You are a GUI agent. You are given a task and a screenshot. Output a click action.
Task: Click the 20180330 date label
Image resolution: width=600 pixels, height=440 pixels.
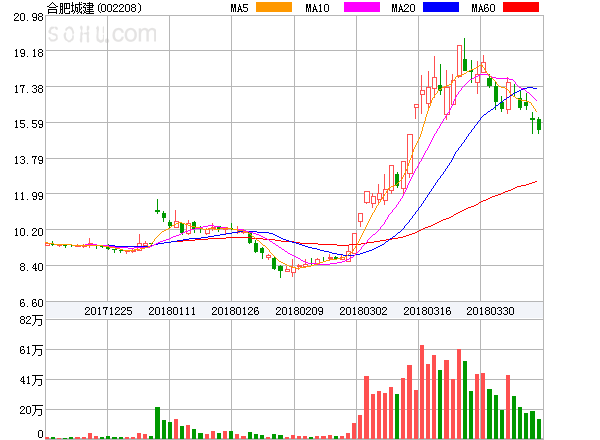pyautogui.click(x=490, y=311)
